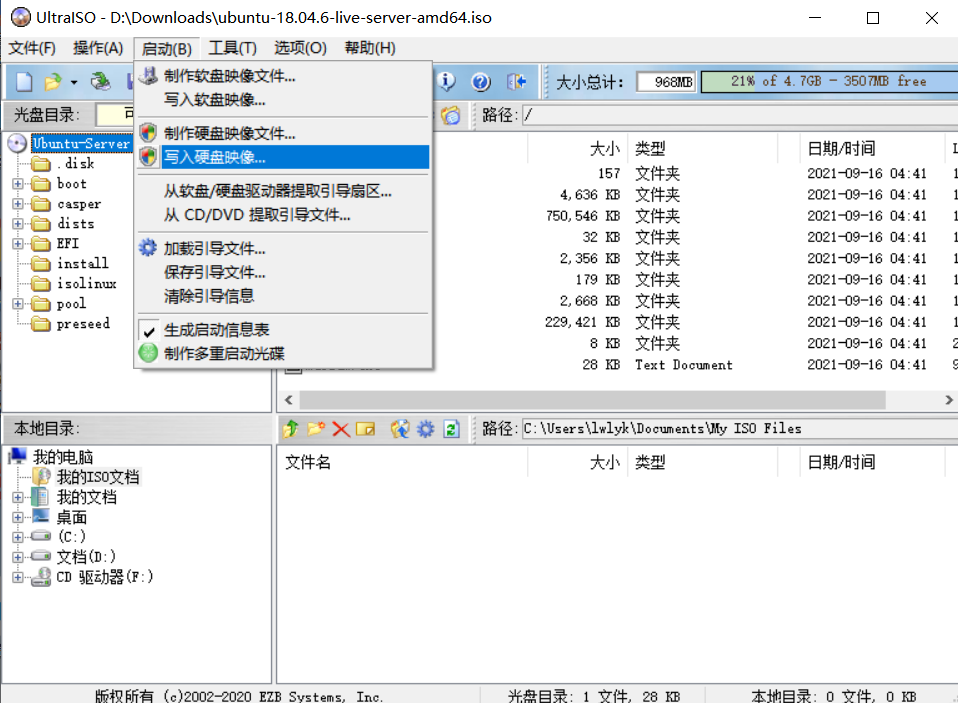Open the 文件(F) menu
The height and width of the screenshot is (703, 958).
[32, 48]
